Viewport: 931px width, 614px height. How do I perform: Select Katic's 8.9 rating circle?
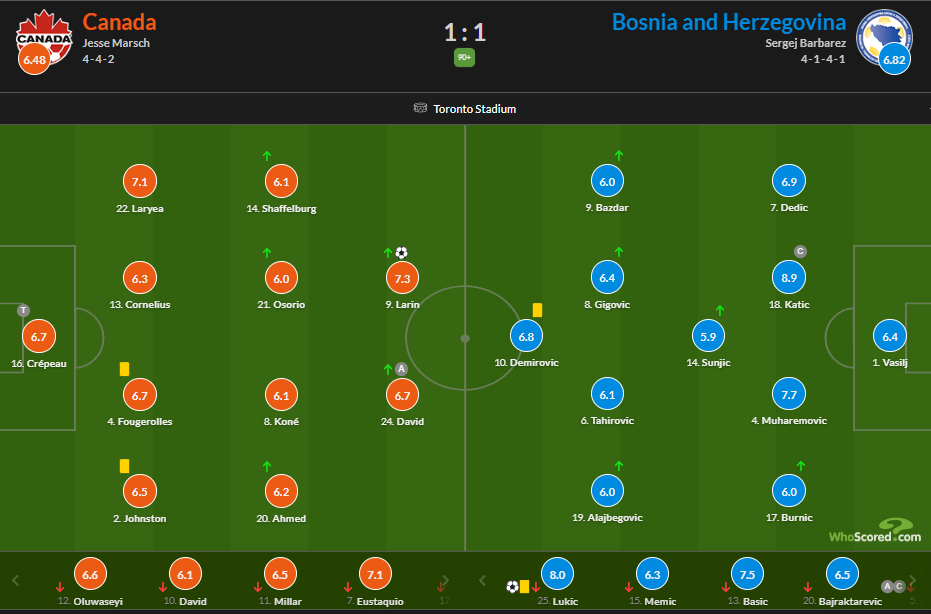tap(788, 277)
